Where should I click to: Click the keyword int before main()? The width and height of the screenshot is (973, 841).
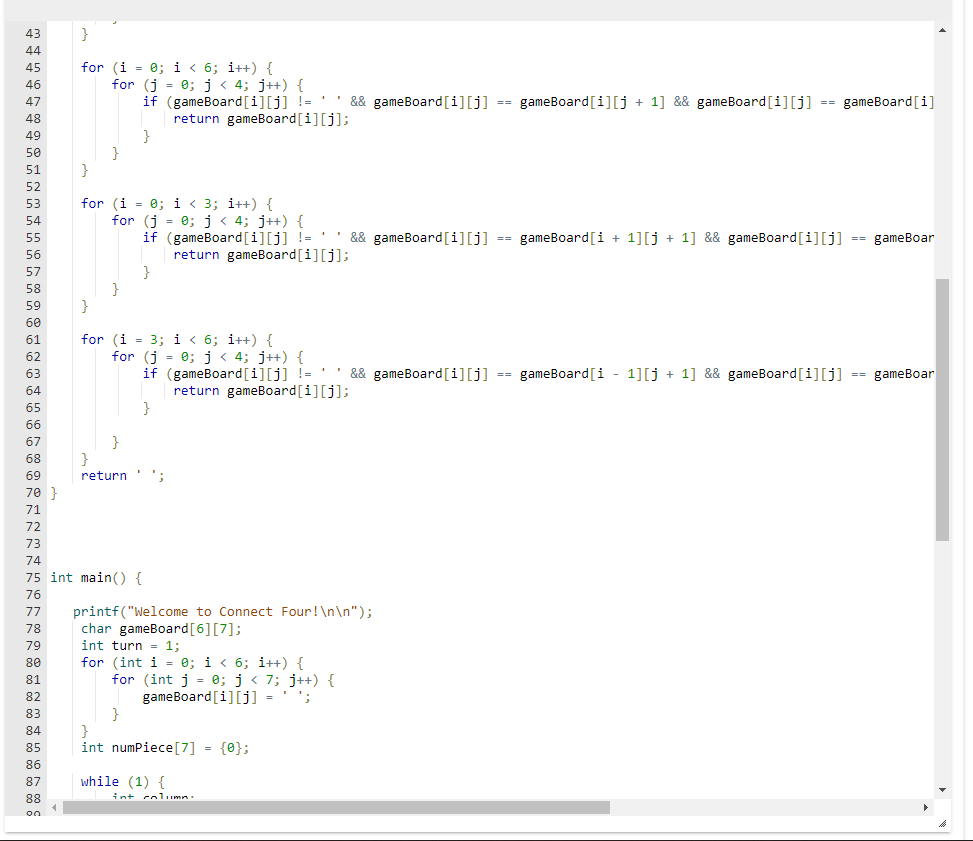pos(60,577)
